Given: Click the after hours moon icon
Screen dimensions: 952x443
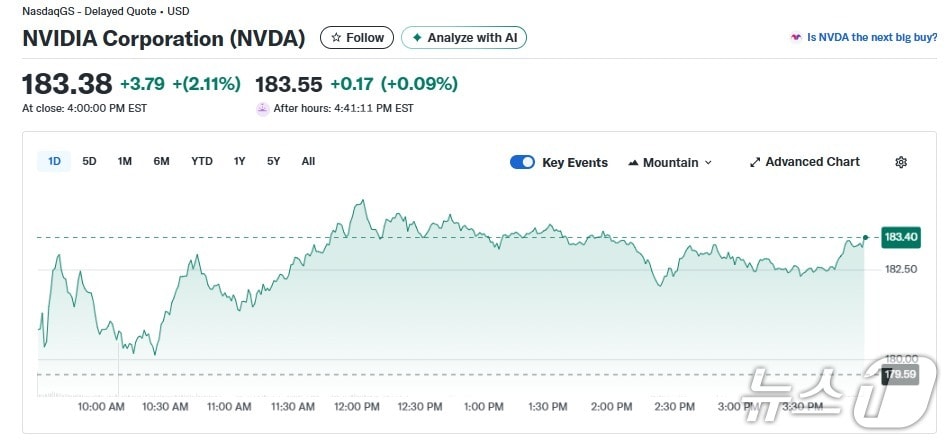Looking at the screenshot, I should coord(263,108).
